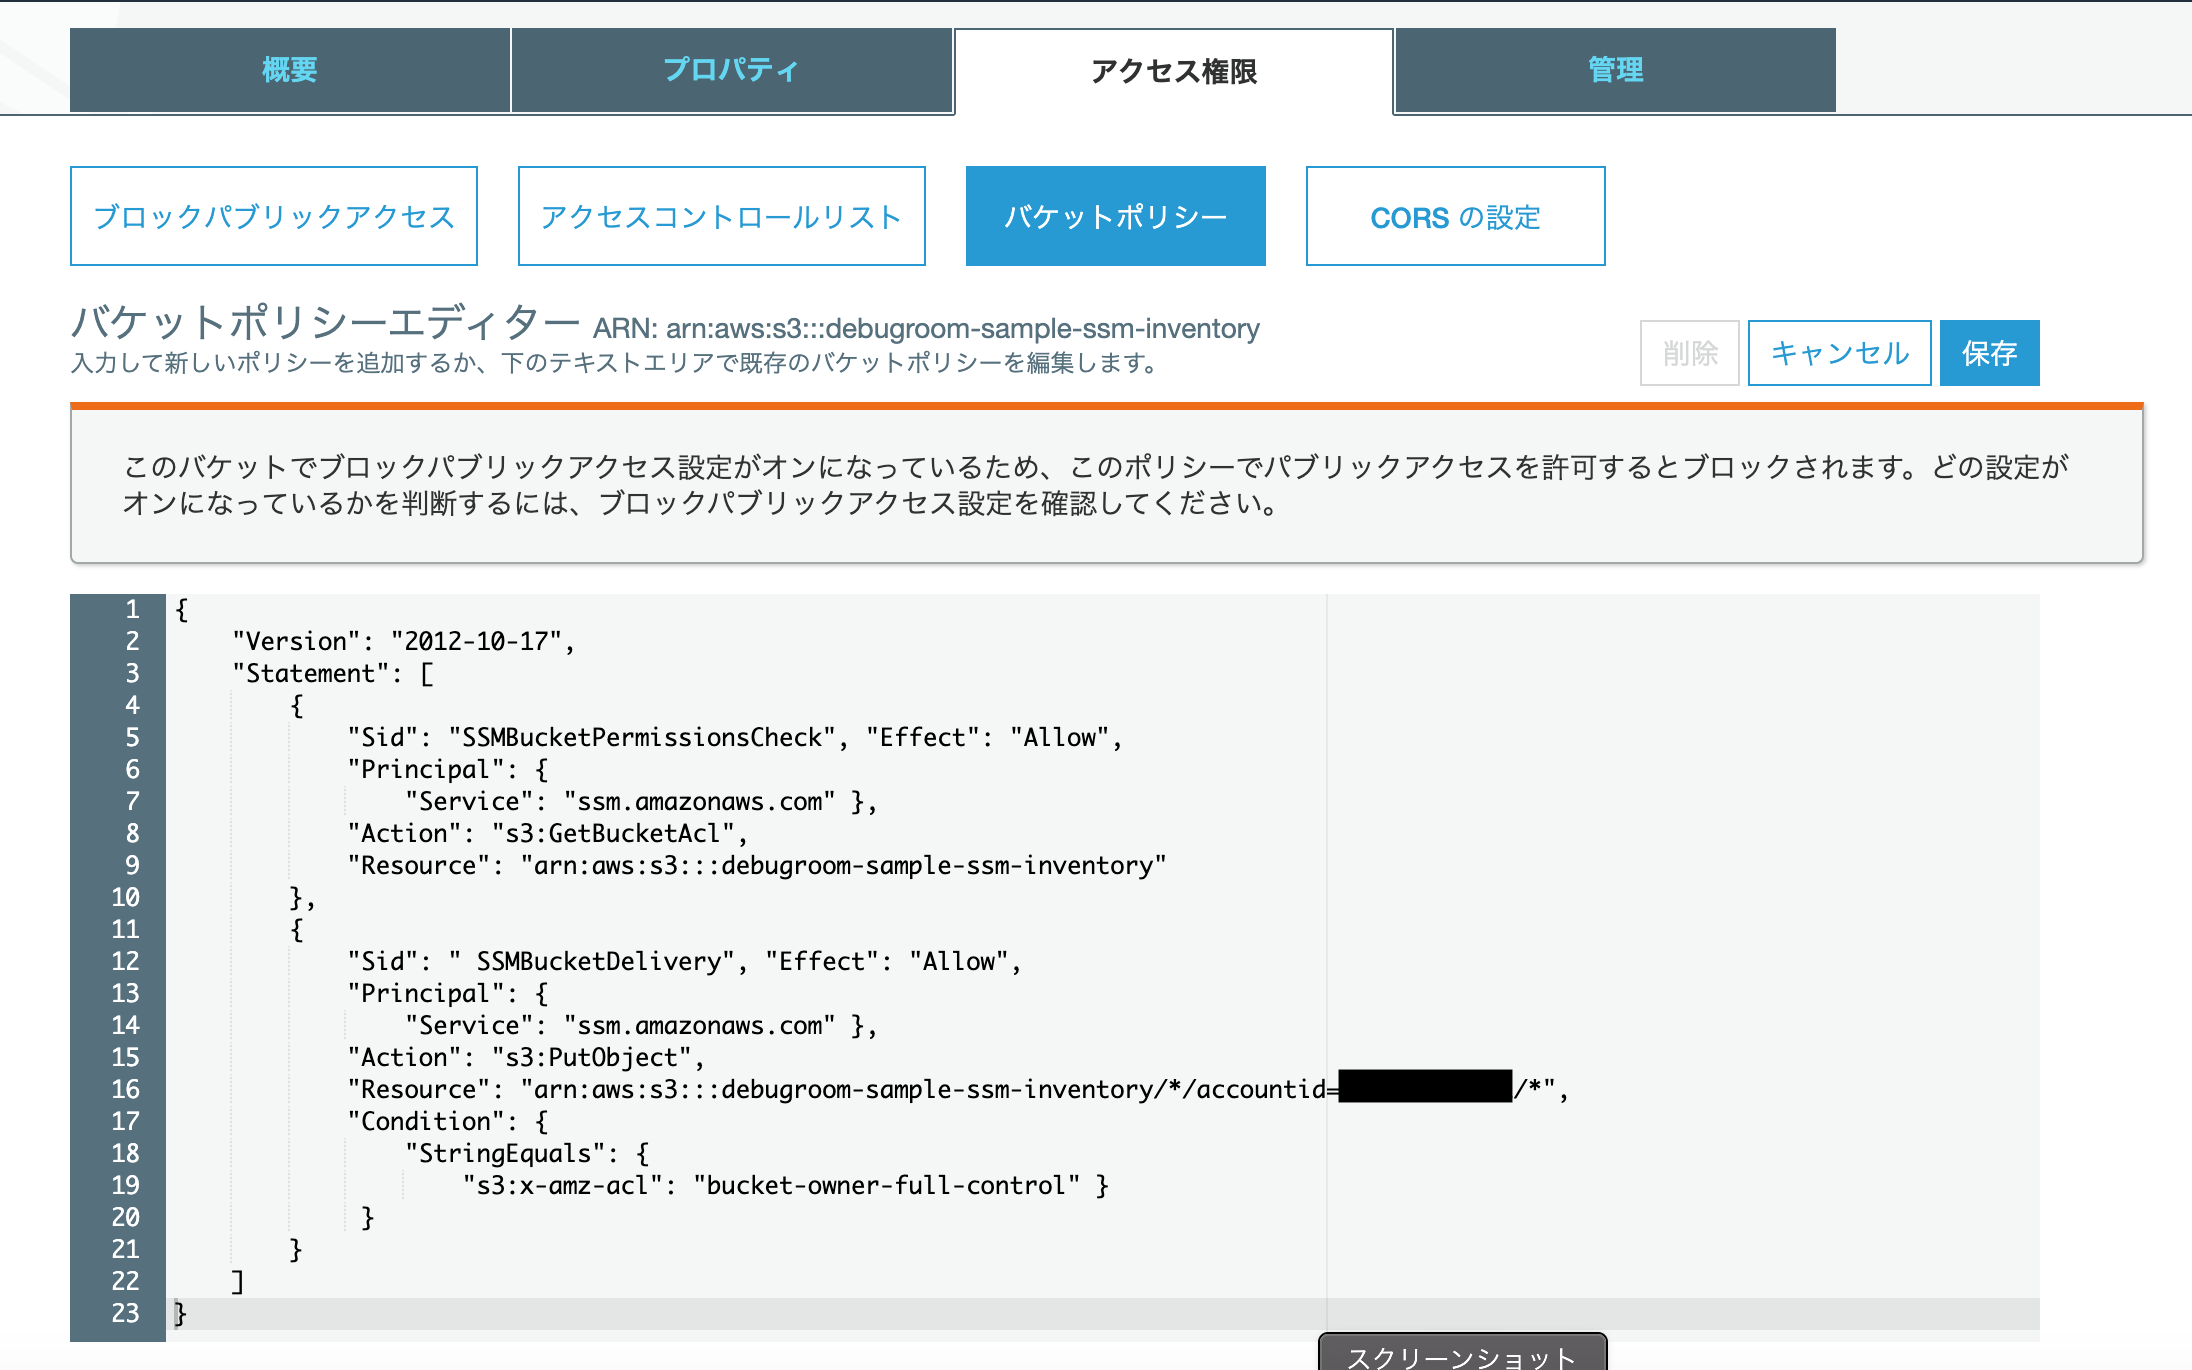Screen dimensions: 2192x1370
Task: Click line number 23 in gutter
Action: [125, 1313]
